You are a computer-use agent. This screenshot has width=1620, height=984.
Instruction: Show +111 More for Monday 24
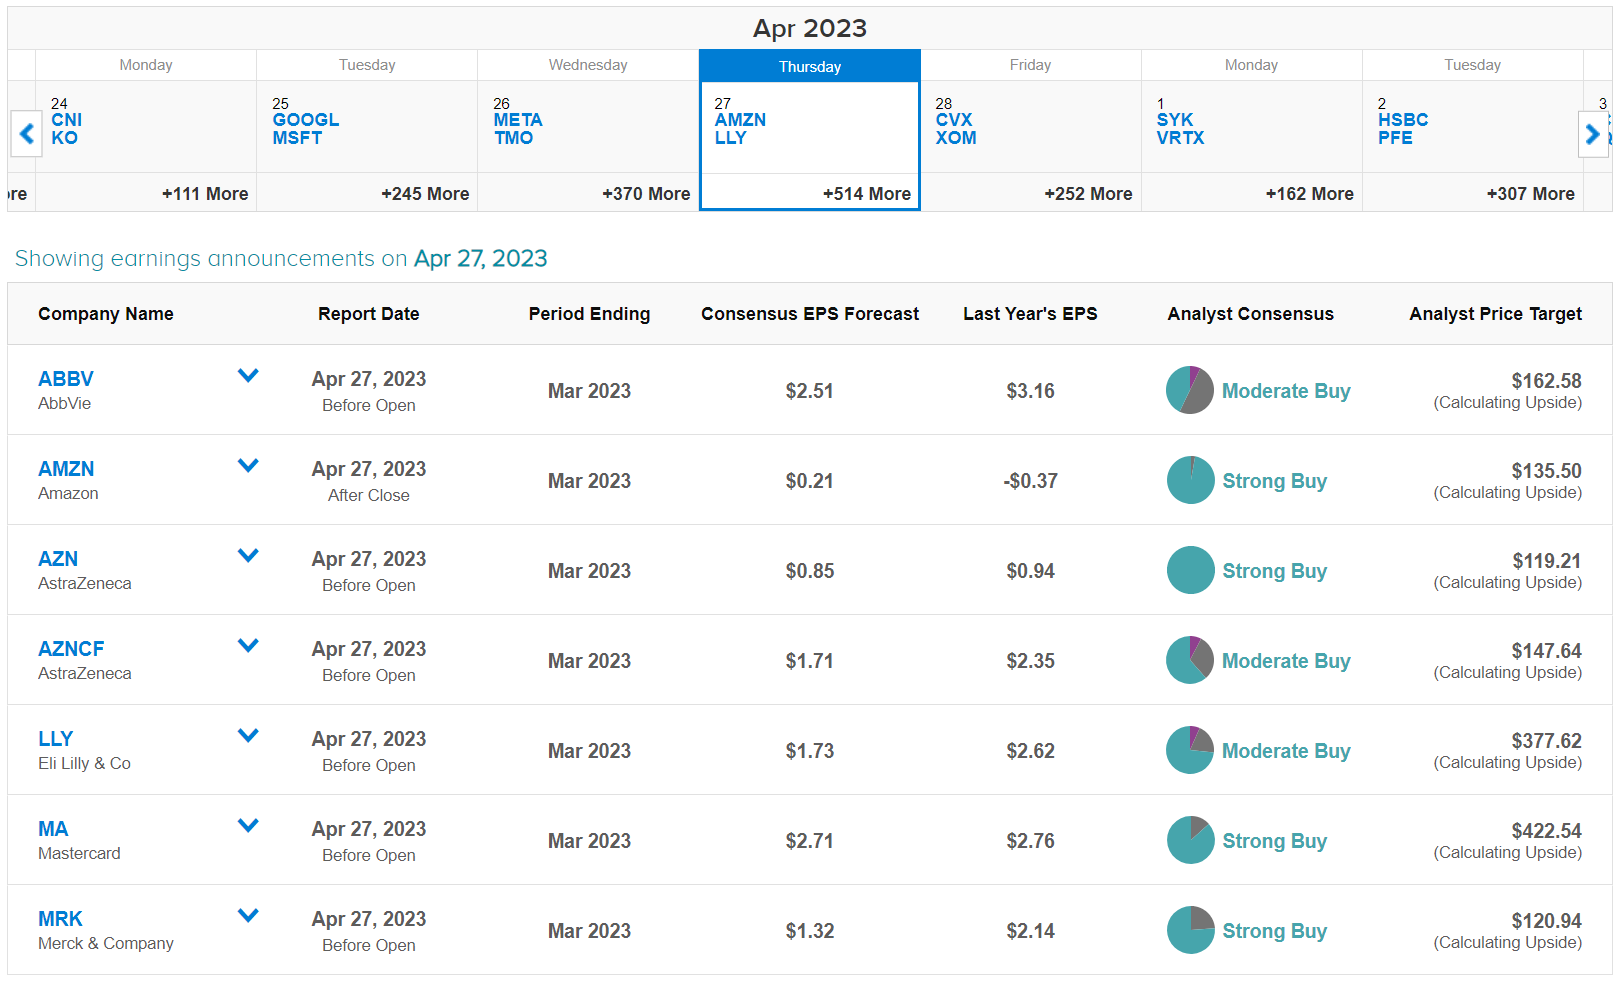click(x=205, y=194)
